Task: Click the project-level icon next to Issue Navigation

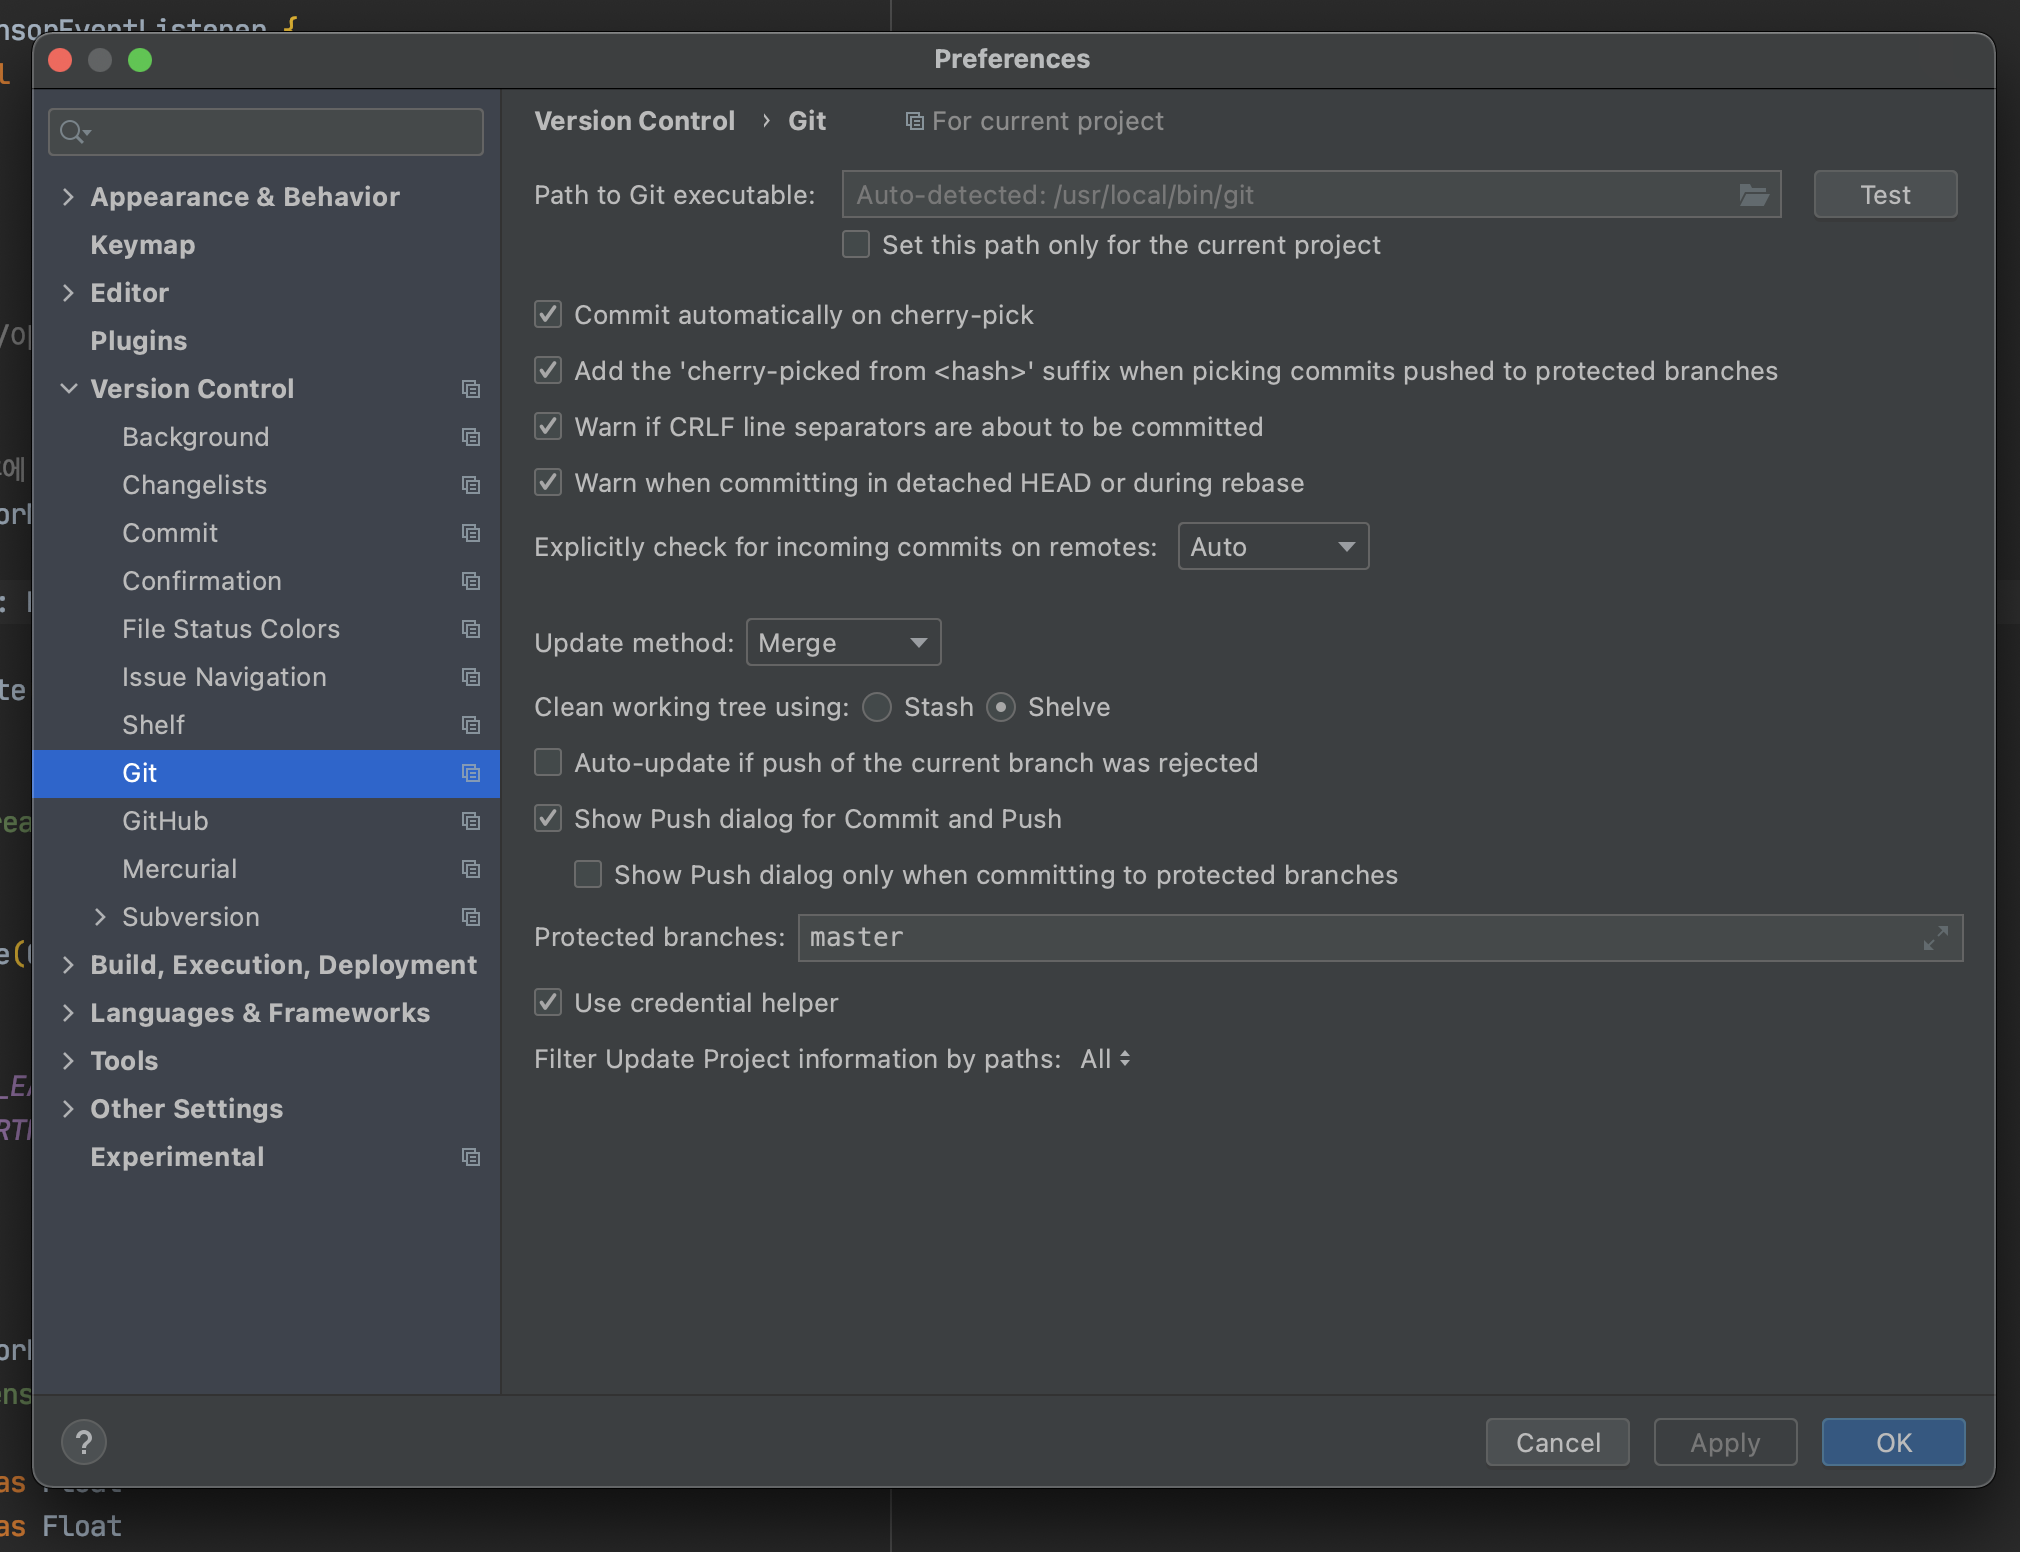Action: tap(471, 677)
